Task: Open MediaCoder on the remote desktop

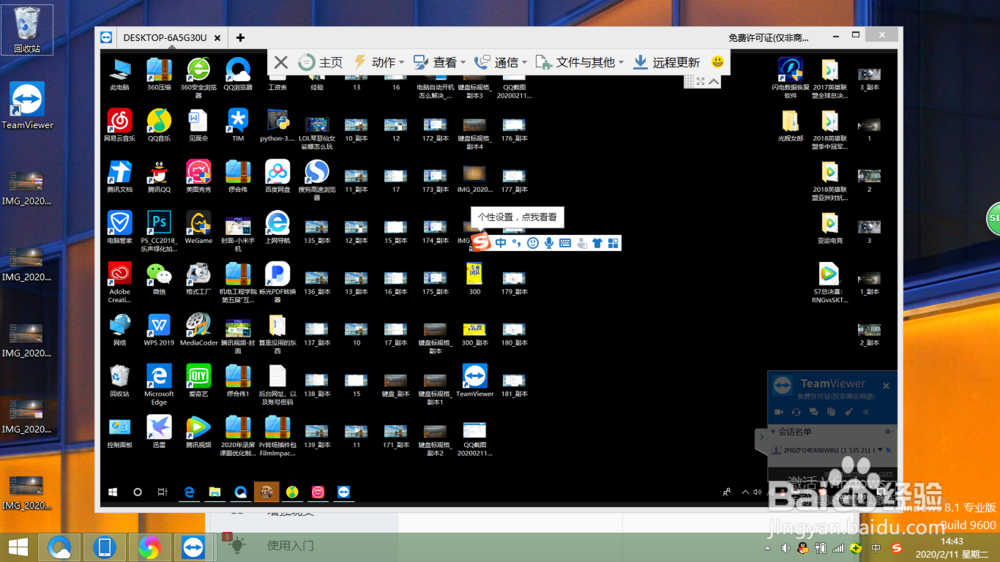Action: point(198,329)
